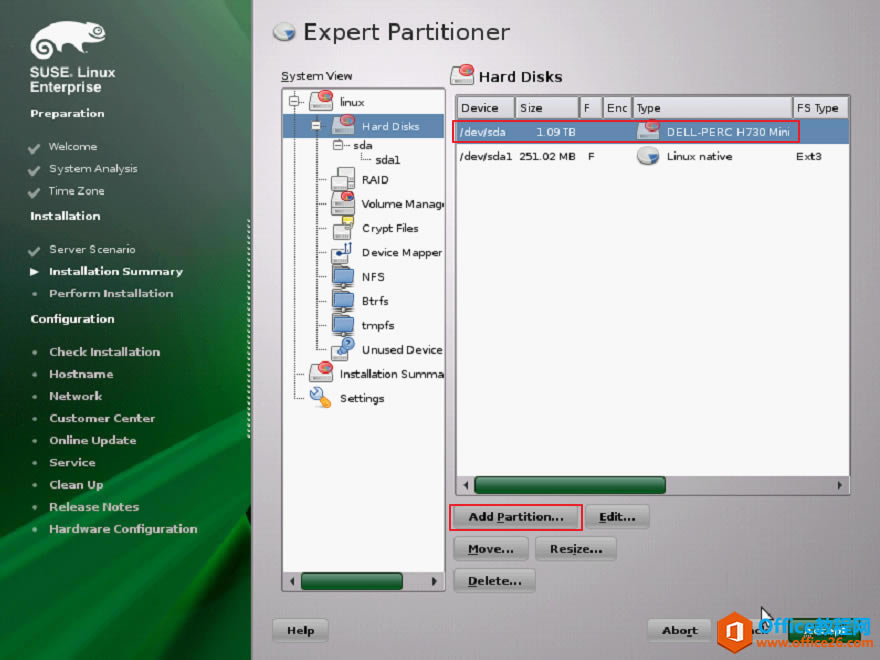The image size is (880, 660).
Task: Select Unused Devices tree entry
Action: click(x=402, y=350)
